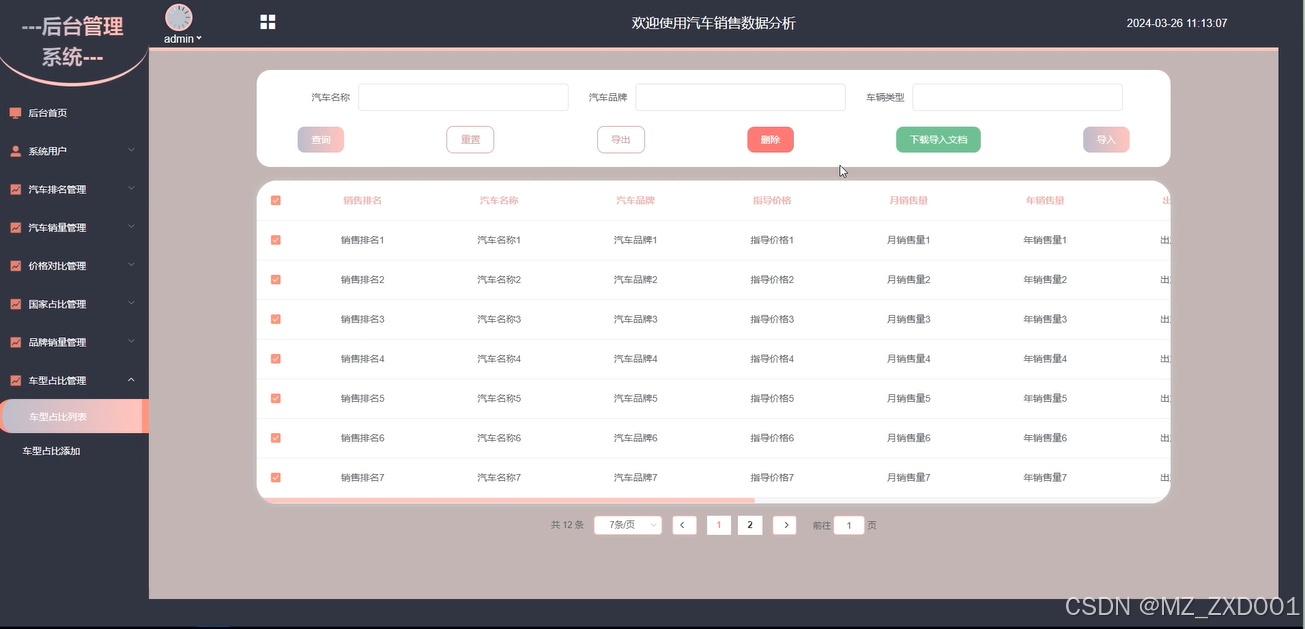Open the 汽车排名管理 menu label
The image size is (1305, 629).
[57, 189]
